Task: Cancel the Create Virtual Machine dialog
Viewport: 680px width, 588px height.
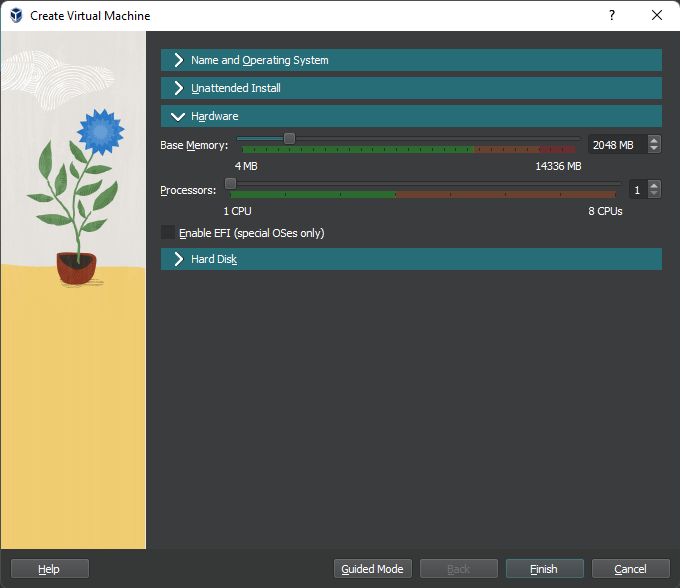Action: 630,569
